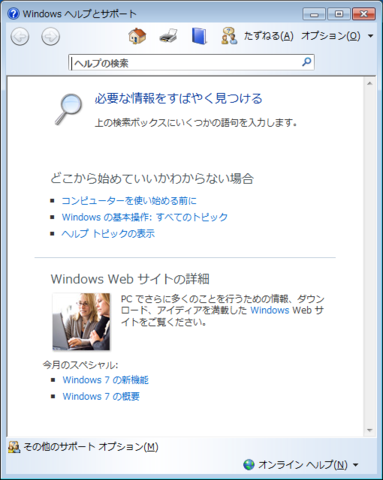Print the topic with the printer icon
Image resolution: width=383 pixels, height=480 pixels.
[x=168, y=36]
